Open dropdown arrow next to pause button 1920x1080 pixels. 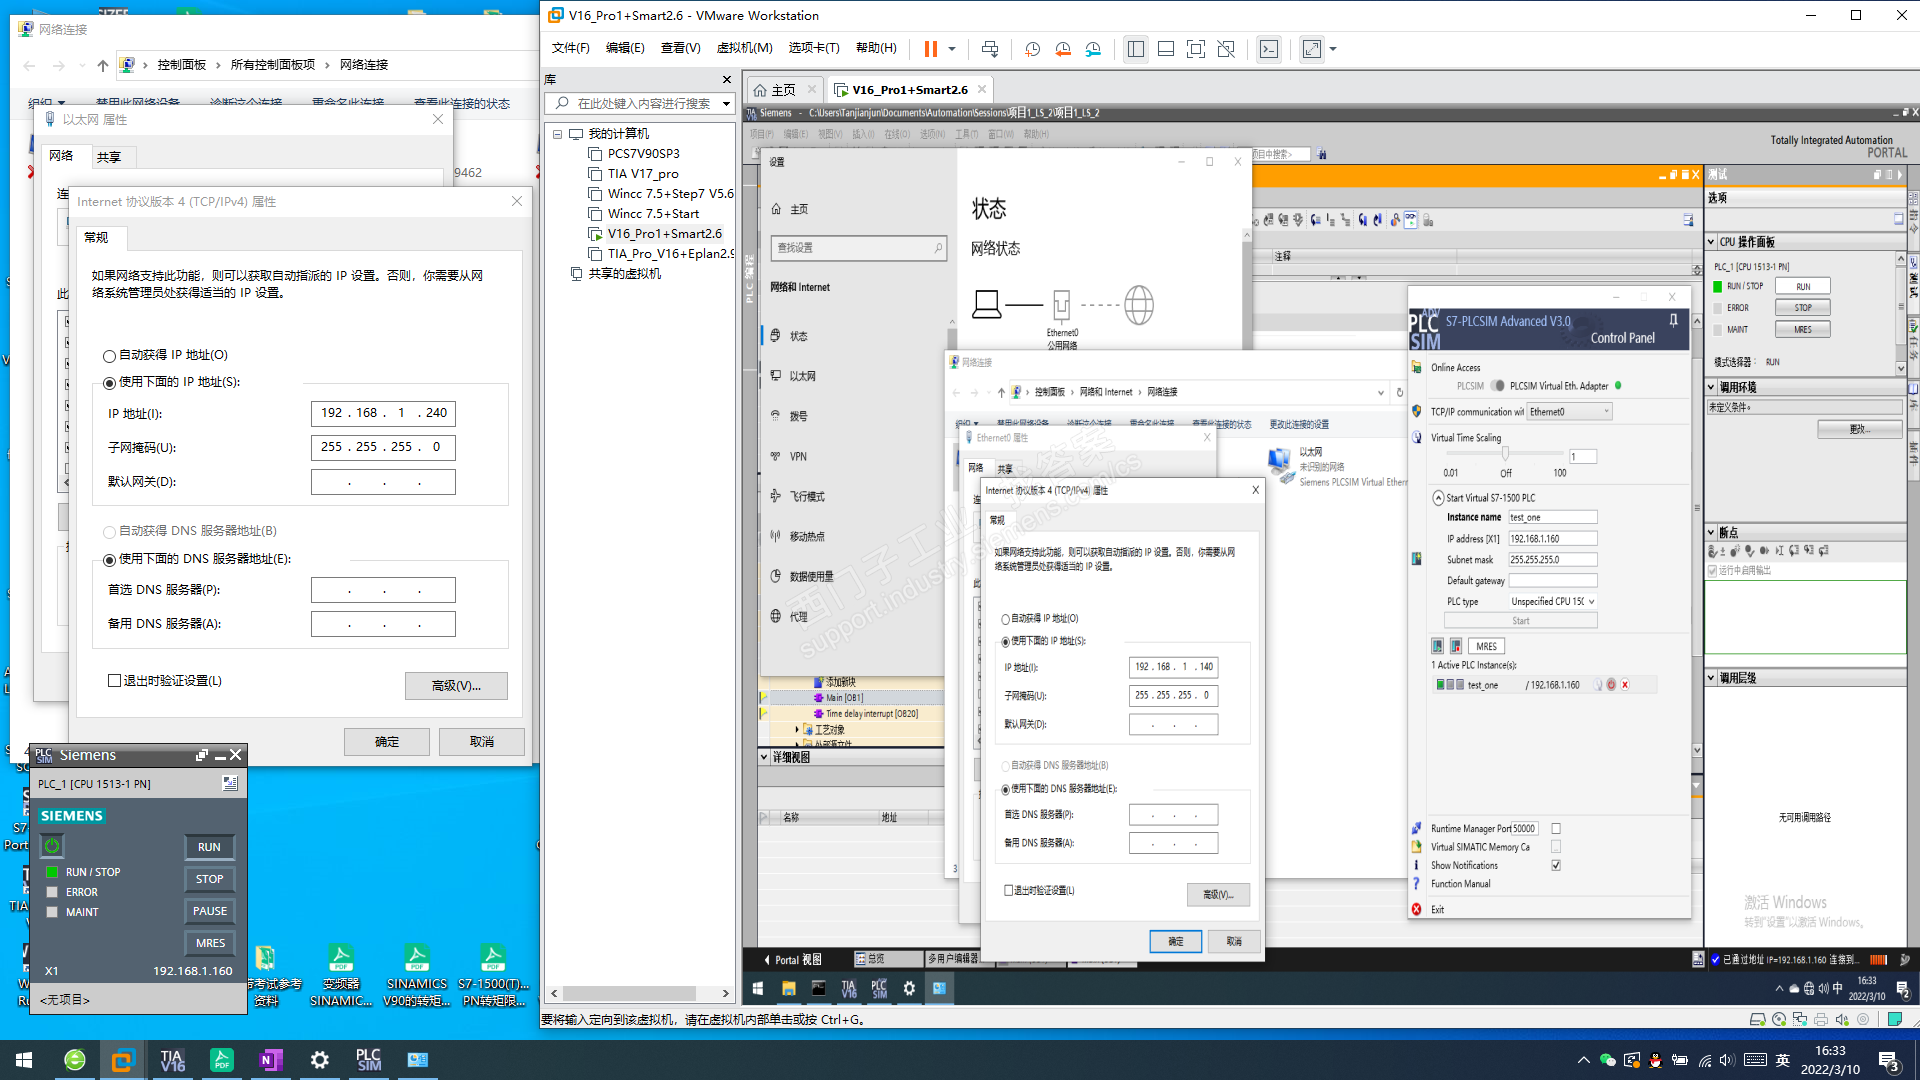tap(952, 49)
